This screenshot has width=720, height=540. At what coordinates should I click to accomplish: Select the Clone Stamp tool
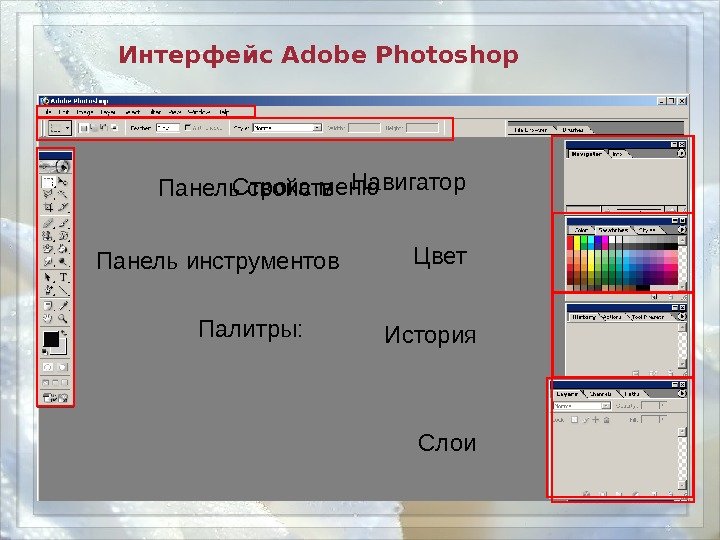point(48,236)
